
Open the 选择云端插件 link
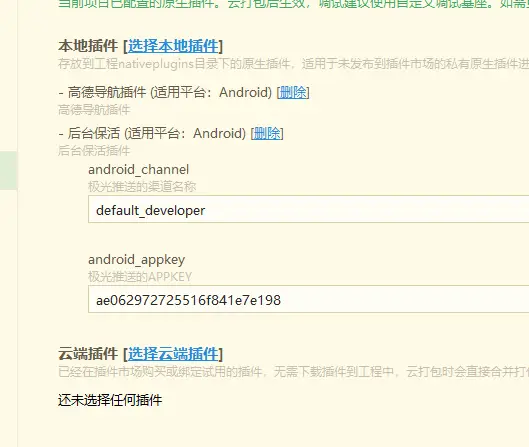[173, 354]
